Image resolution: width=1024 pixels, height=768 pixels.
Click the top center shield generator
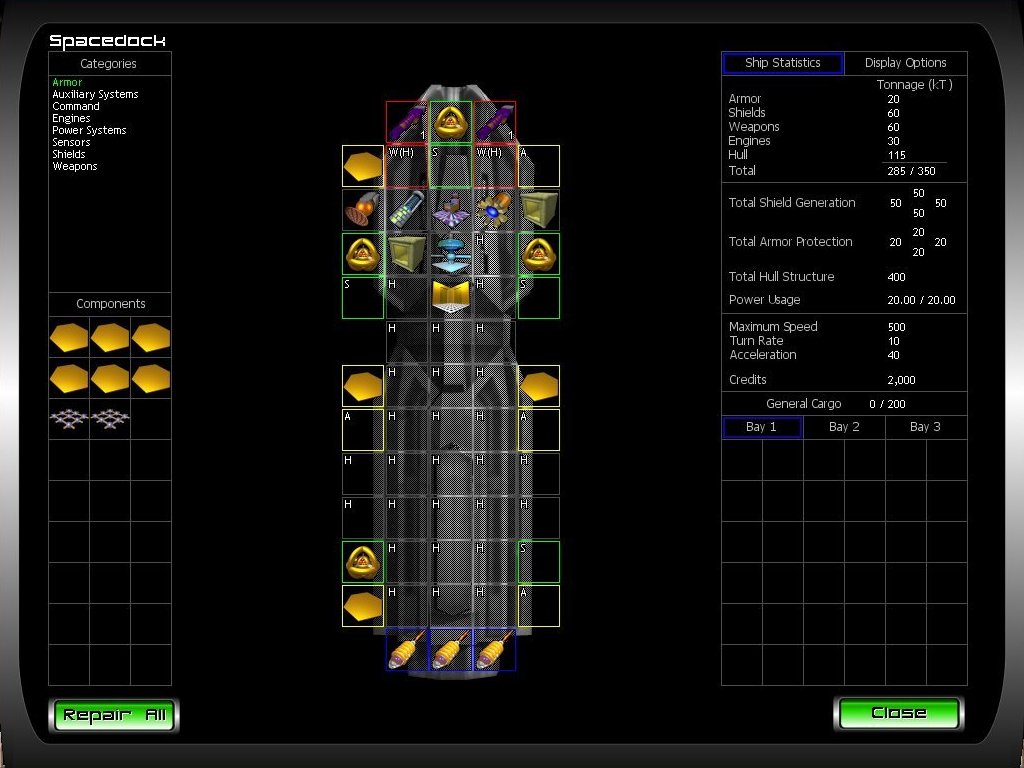pos(451,122)
